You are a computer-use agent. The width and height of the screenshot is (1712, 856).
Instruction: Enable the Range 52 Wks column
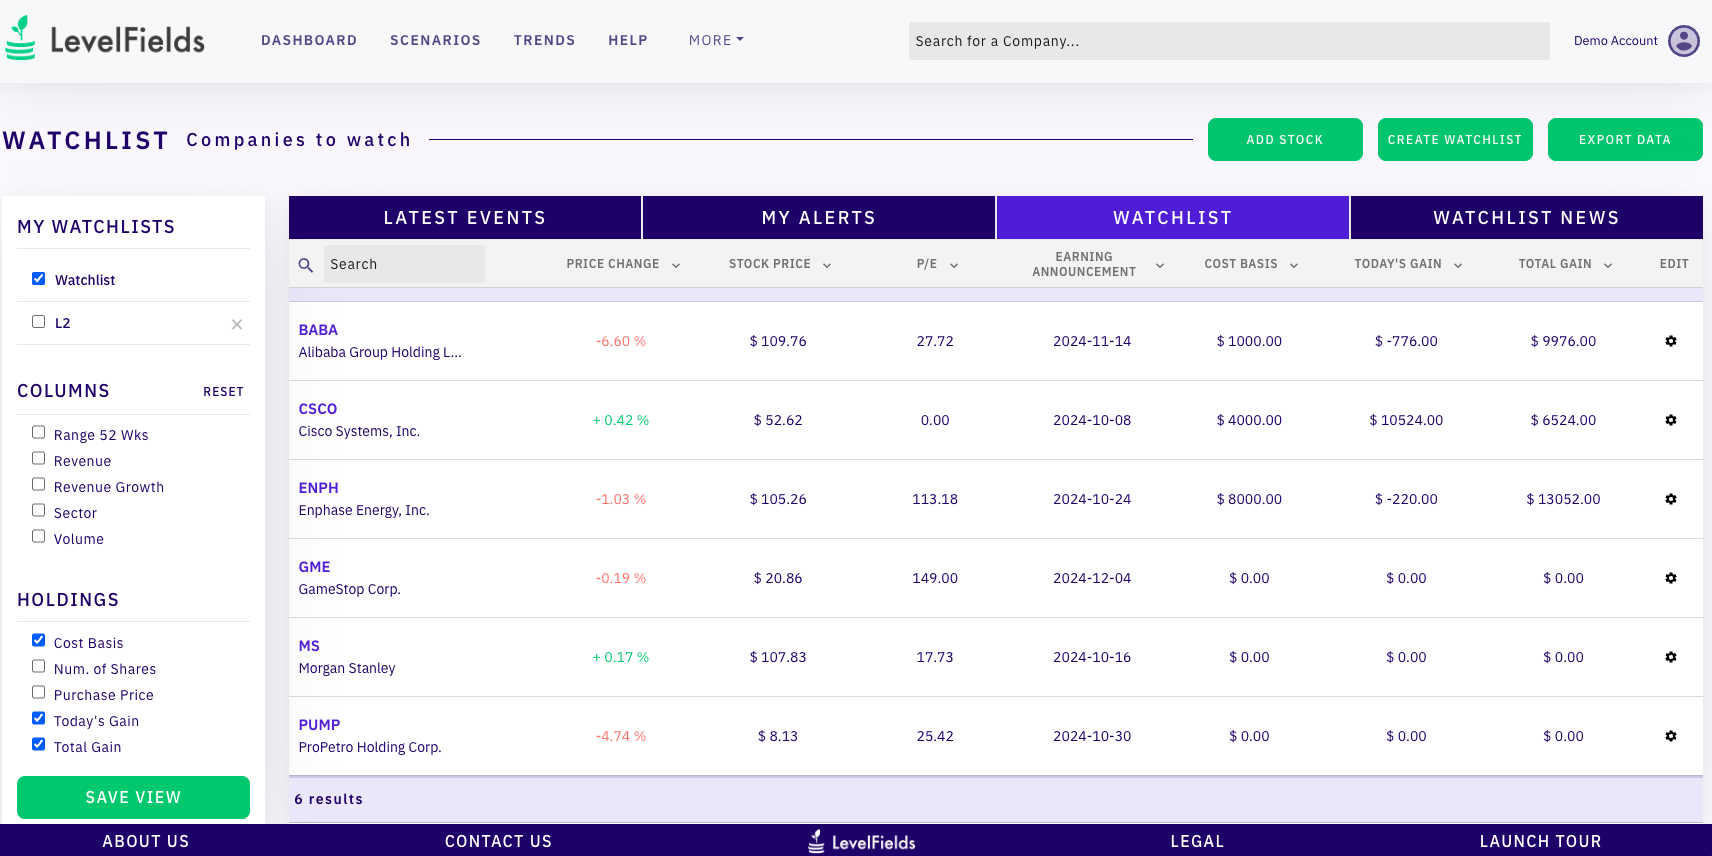[x=38, y=432]
